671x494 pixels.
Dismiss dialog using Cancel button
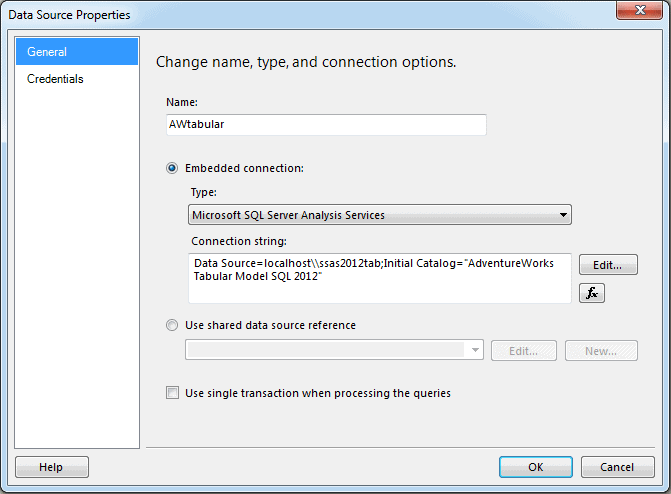(617, 467)
